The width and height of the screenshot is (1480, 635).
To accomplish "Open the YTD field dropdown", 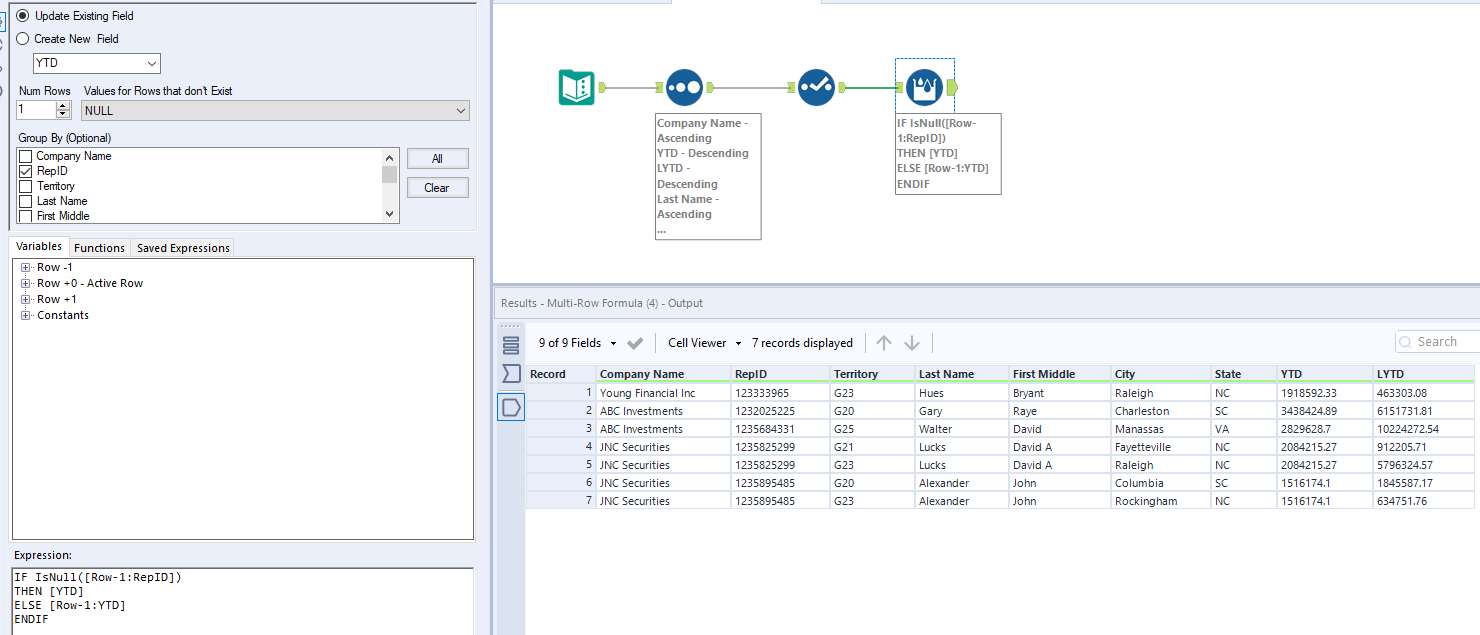I will 96,64.
